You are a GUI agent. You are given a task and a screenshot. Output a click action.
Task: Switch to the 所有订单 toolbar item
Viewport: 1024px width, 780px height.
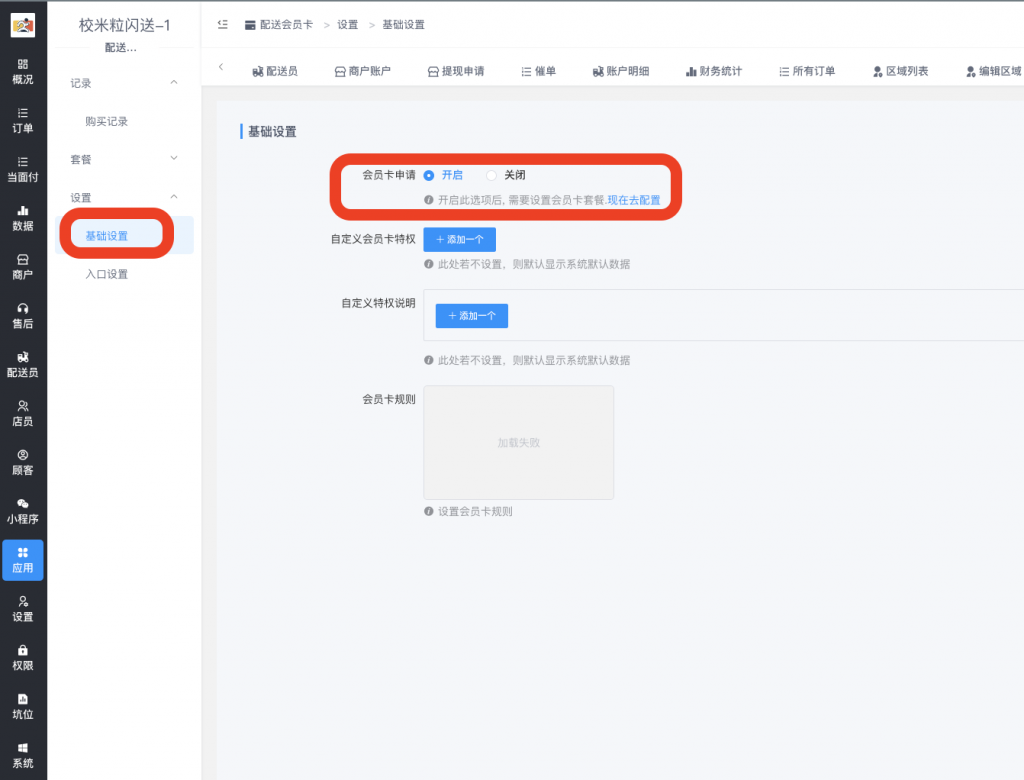tap(807, 70)
